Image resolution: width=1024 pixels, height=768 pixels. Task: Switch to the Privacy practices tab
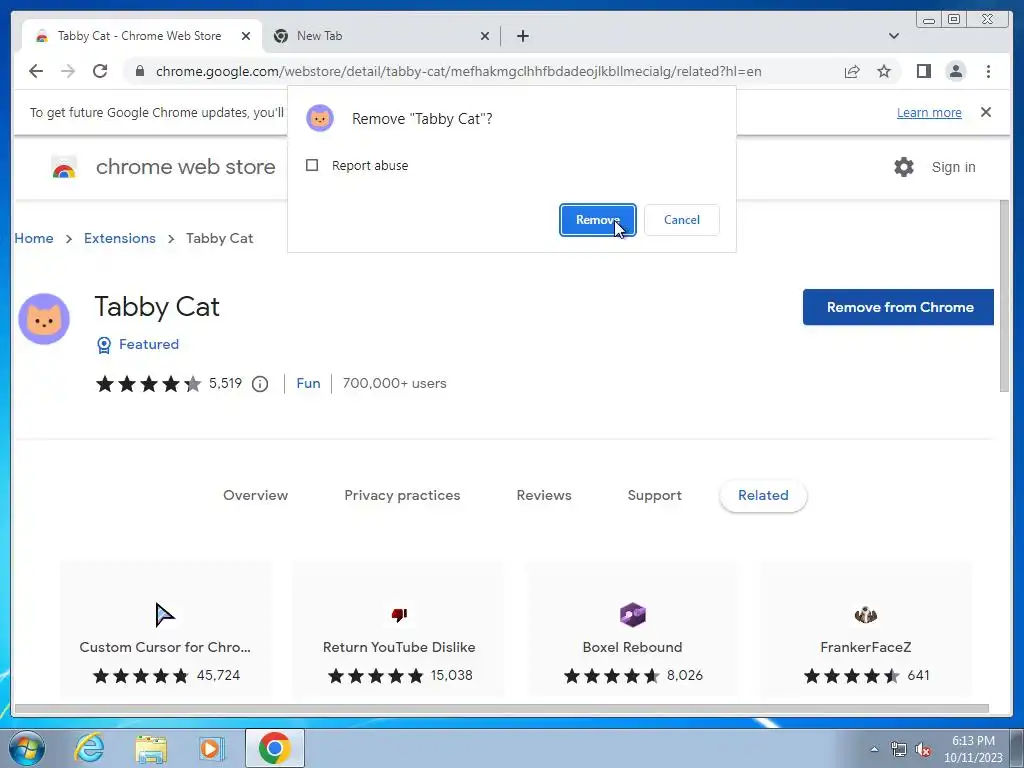[x=402, y=496]
